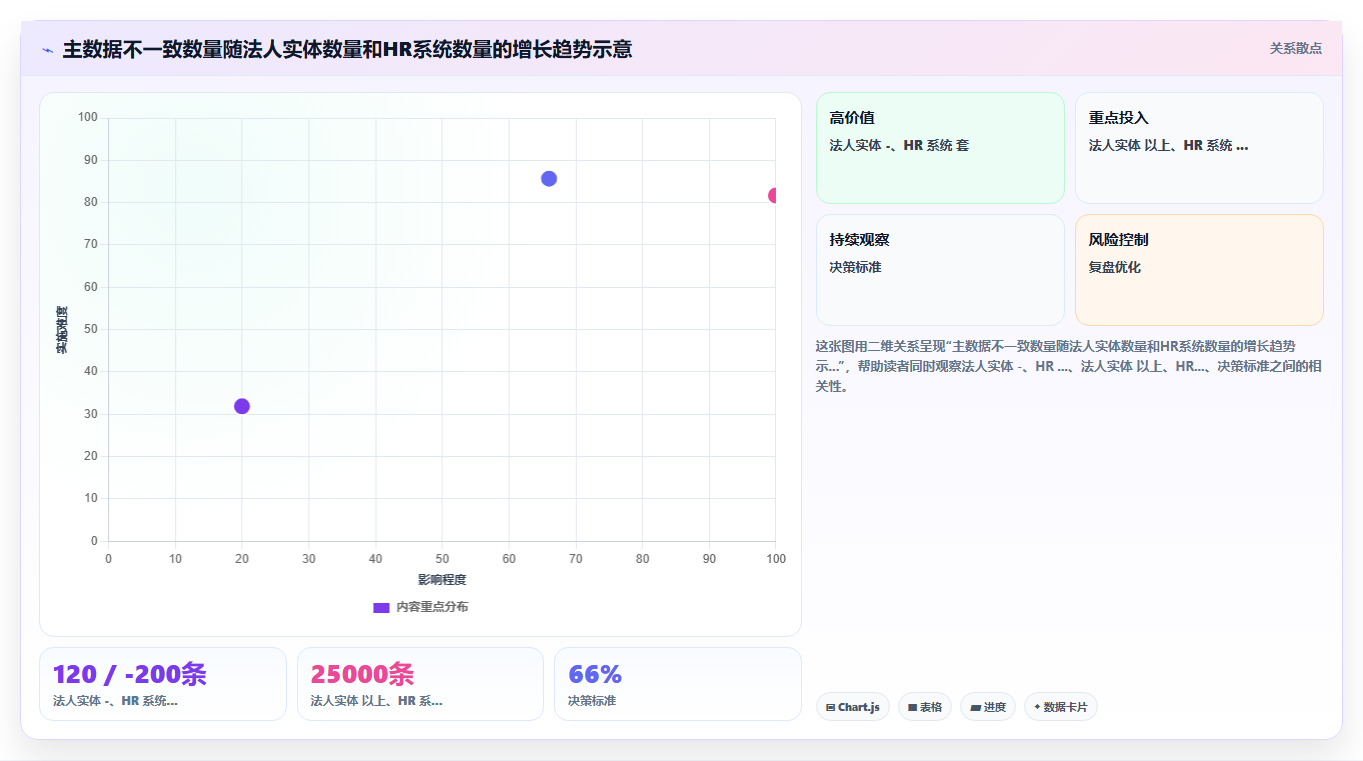Click the 进度 tag chip
The height and width of the screenshot is (761, 1363).
point(988,707)
